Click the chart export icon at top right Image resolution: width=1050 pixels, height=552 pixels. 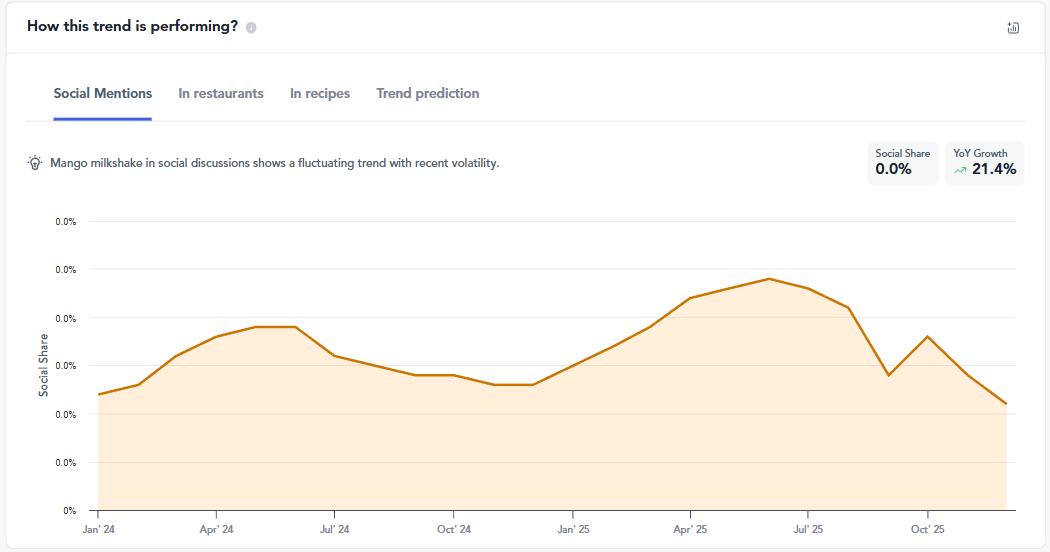pos(1013,28)
